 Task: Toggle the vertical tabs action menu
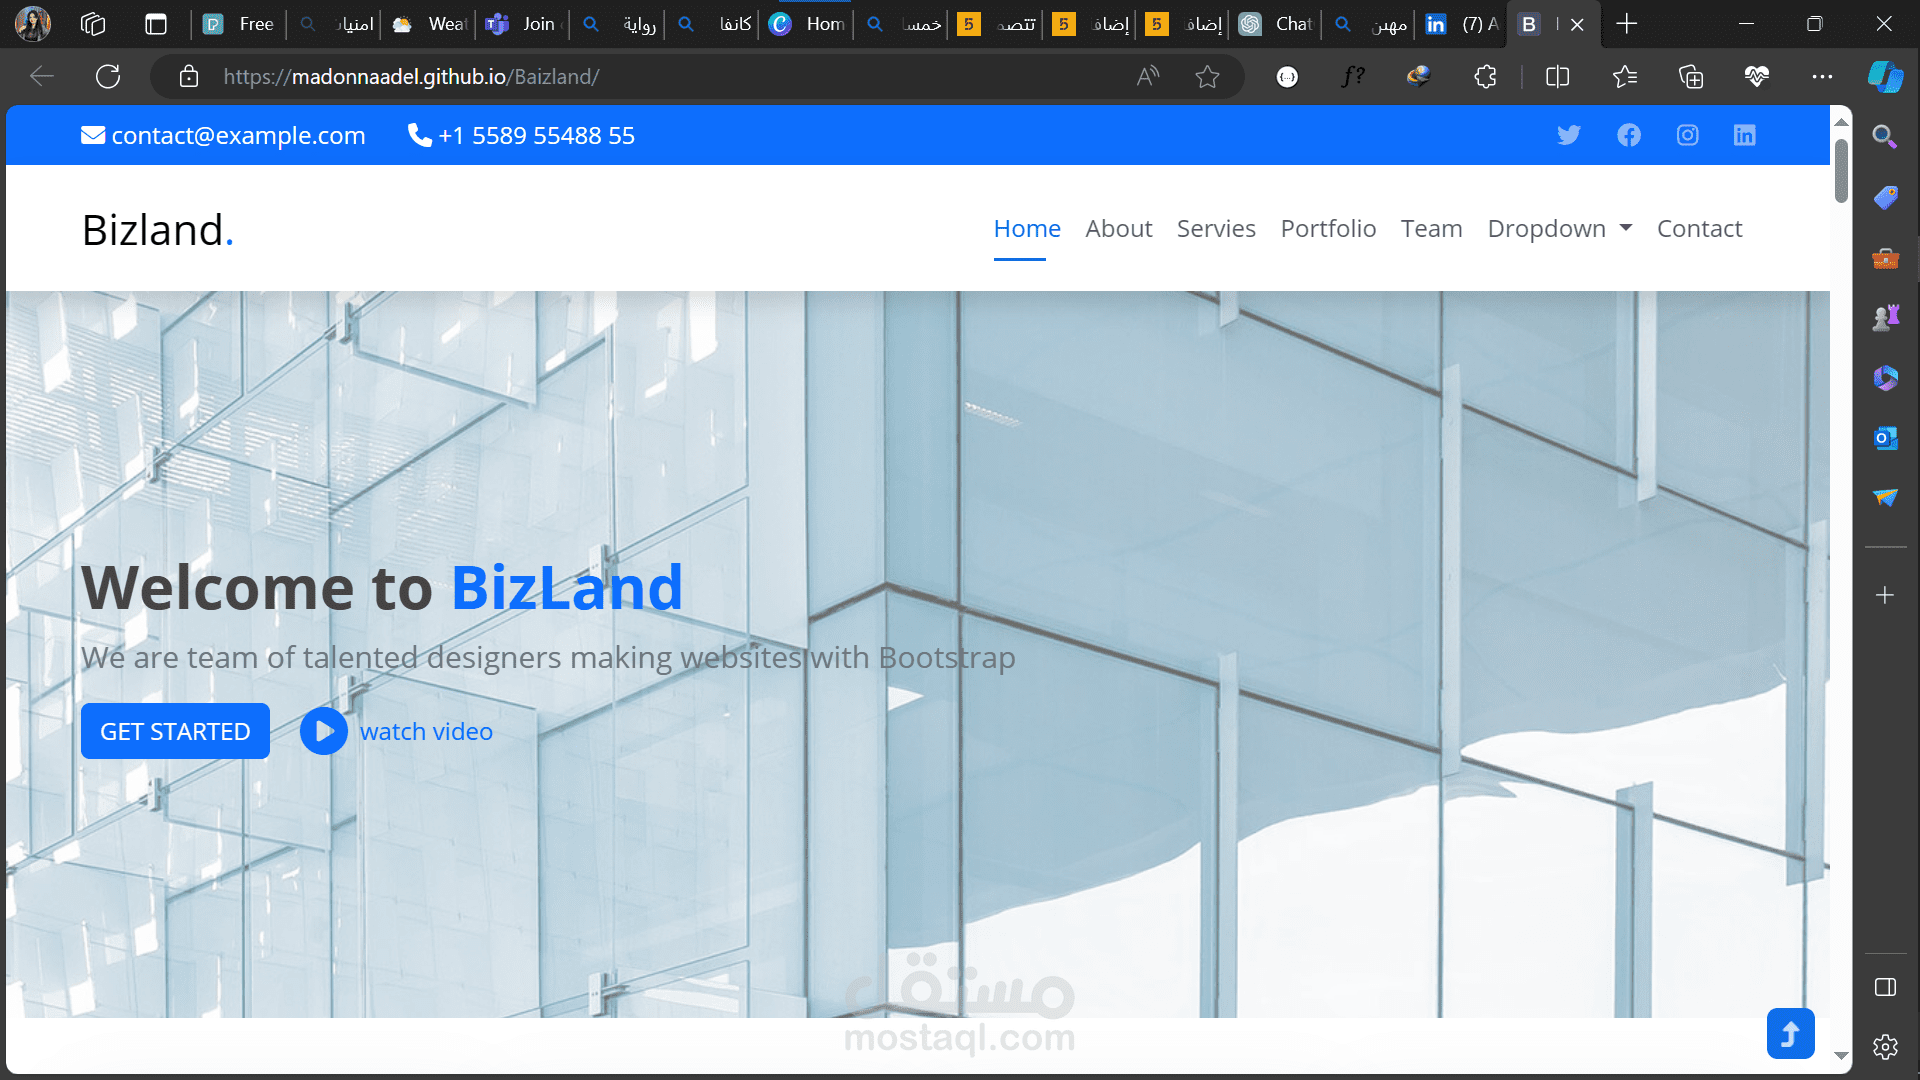coord(156,24)
